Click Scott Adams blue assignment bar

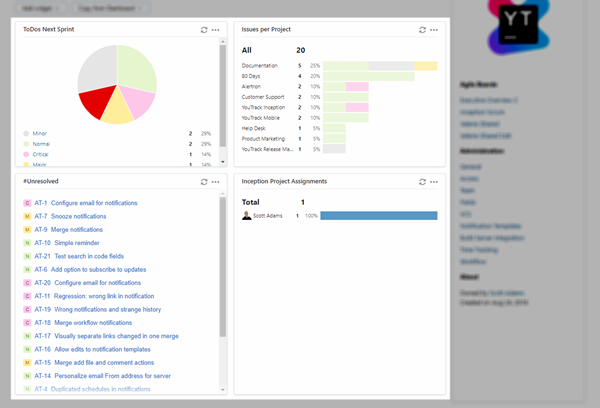coord(379,216)
